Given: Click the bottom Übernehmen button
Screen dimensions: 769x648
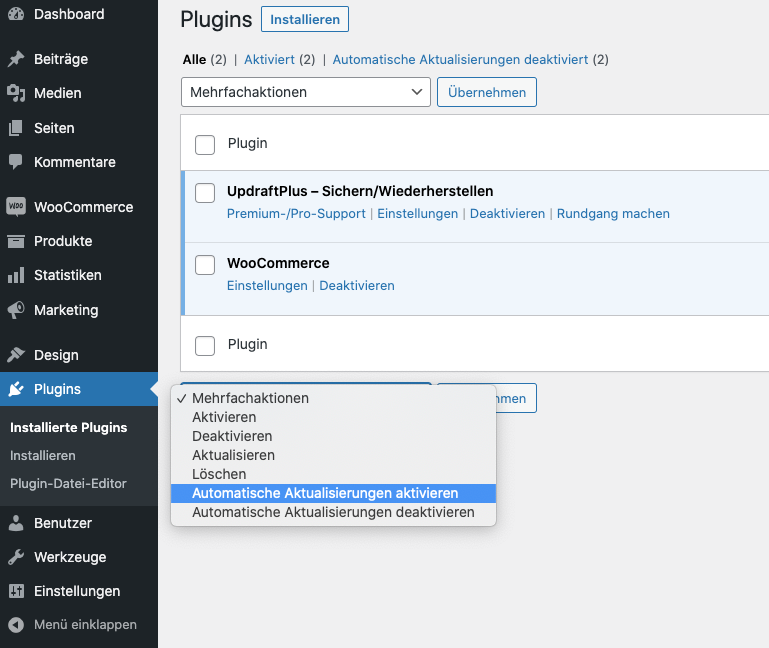Looking at the screenshot, I should (516, 398).
